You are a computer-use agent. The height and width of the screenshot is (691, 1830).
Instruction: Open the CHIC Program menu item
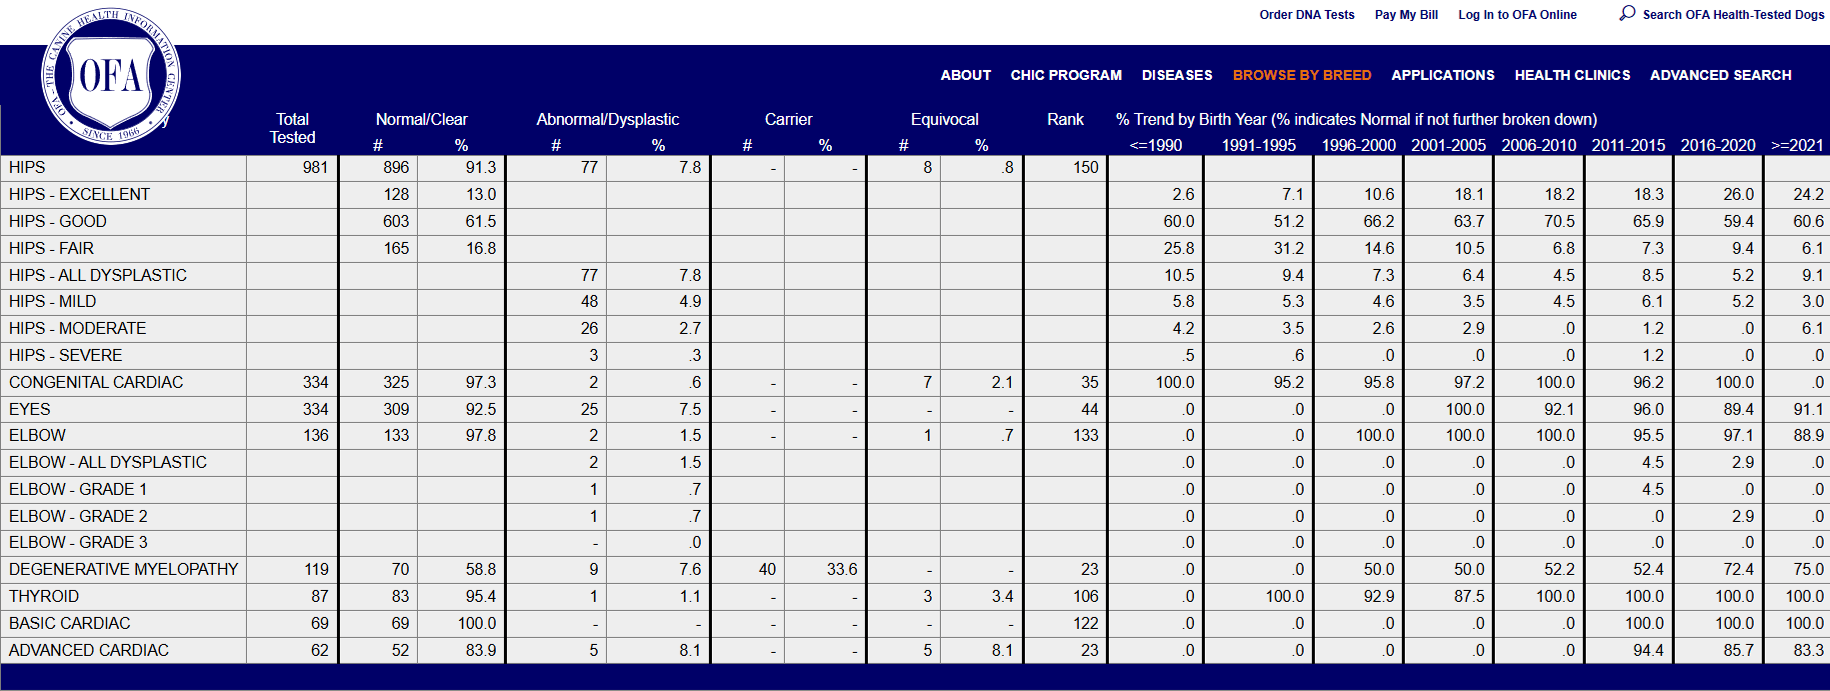[1066, 75]
